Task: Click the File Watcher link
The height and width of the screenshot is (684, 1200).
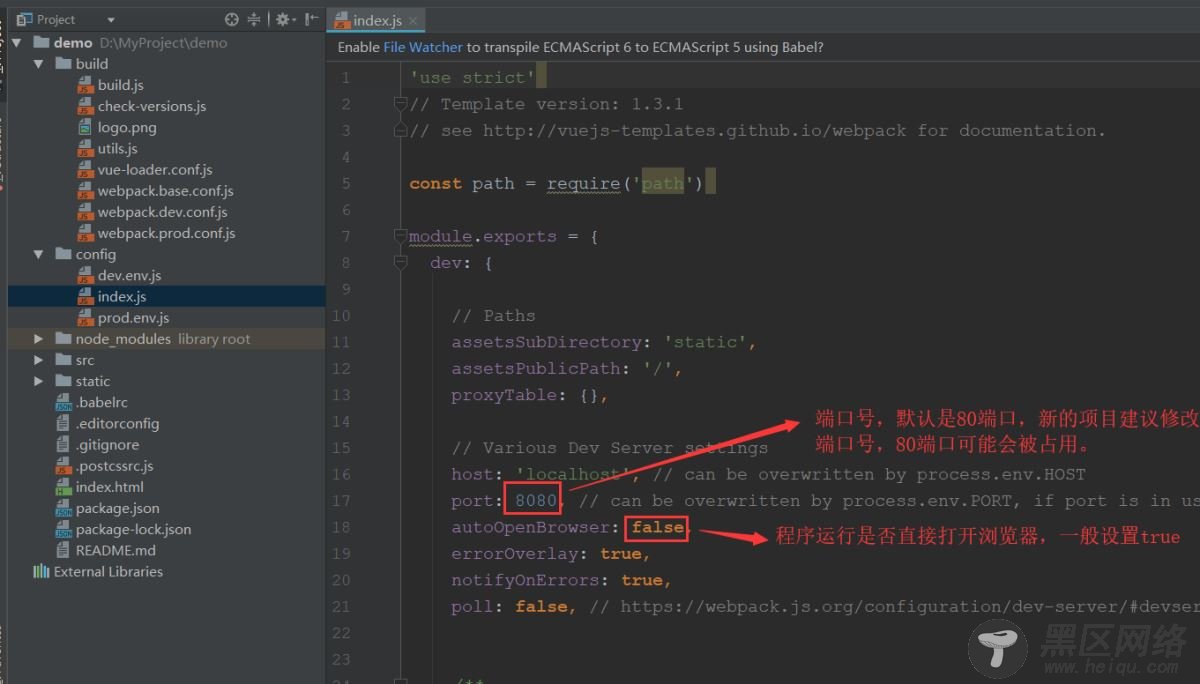Action: pyautogui.click(x=423, y=47)
